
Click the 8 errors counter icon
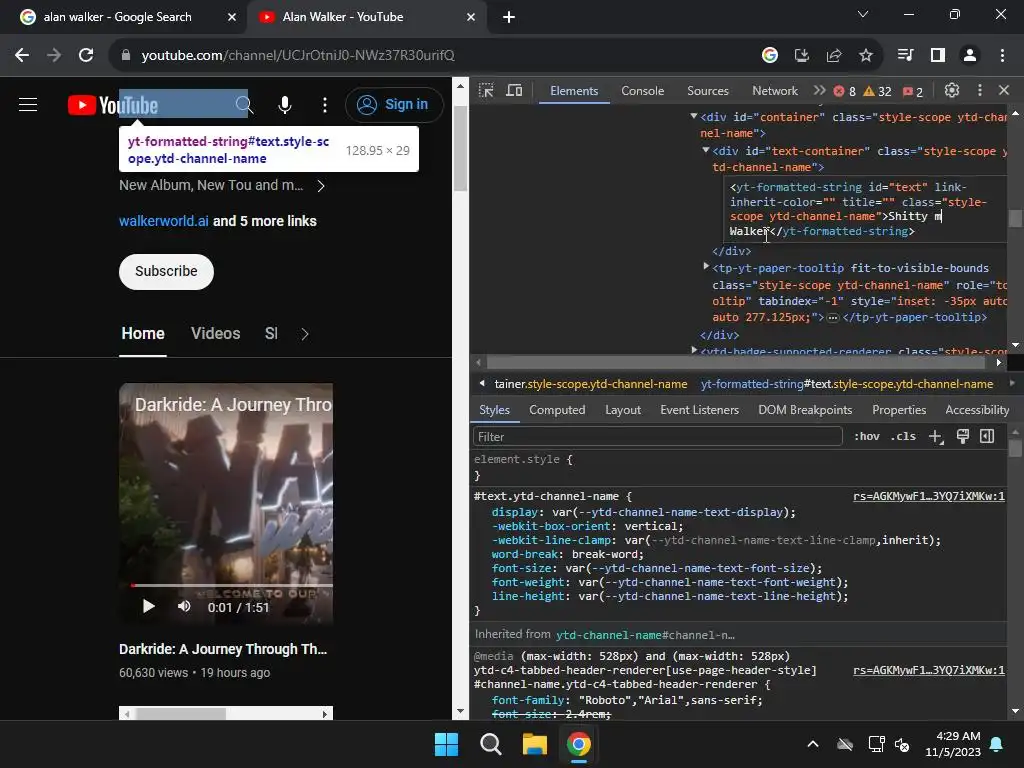point(844,91)
